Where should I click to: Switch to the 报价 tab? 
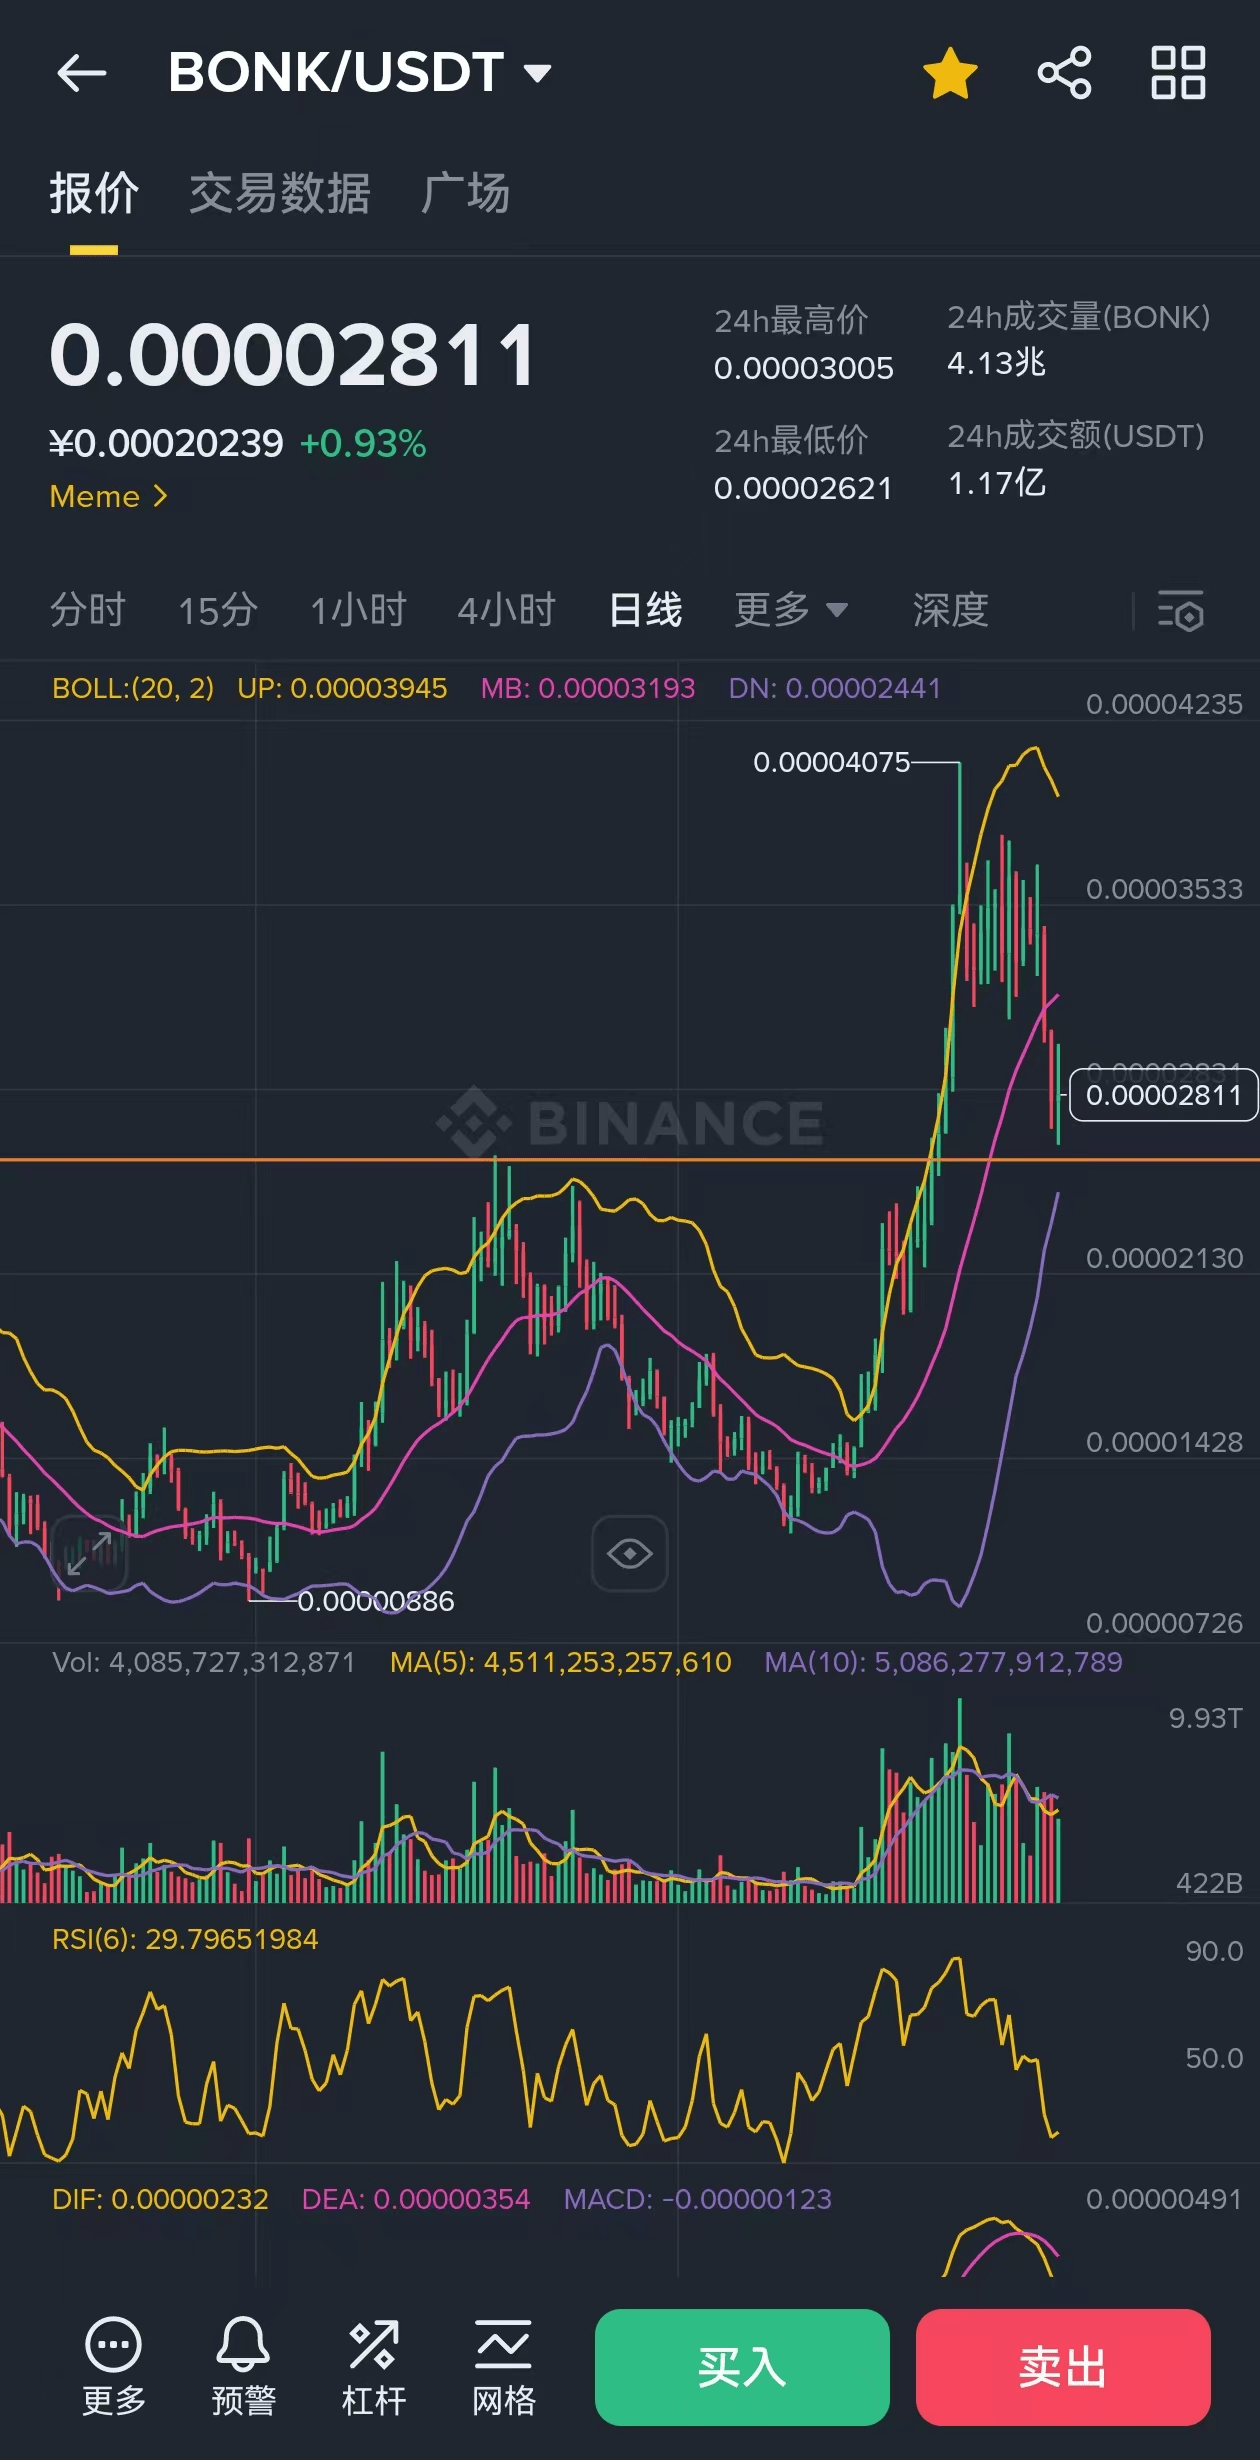[x=94, y=193]
